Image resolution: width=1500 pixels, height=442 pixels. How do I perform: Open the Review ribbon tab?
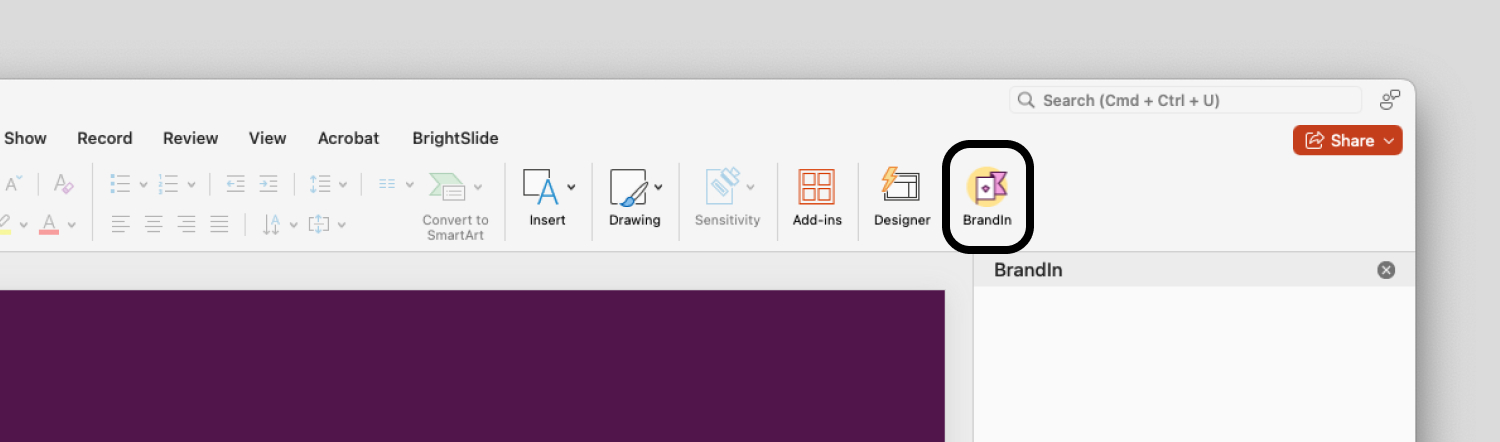[x=190, y=138]
